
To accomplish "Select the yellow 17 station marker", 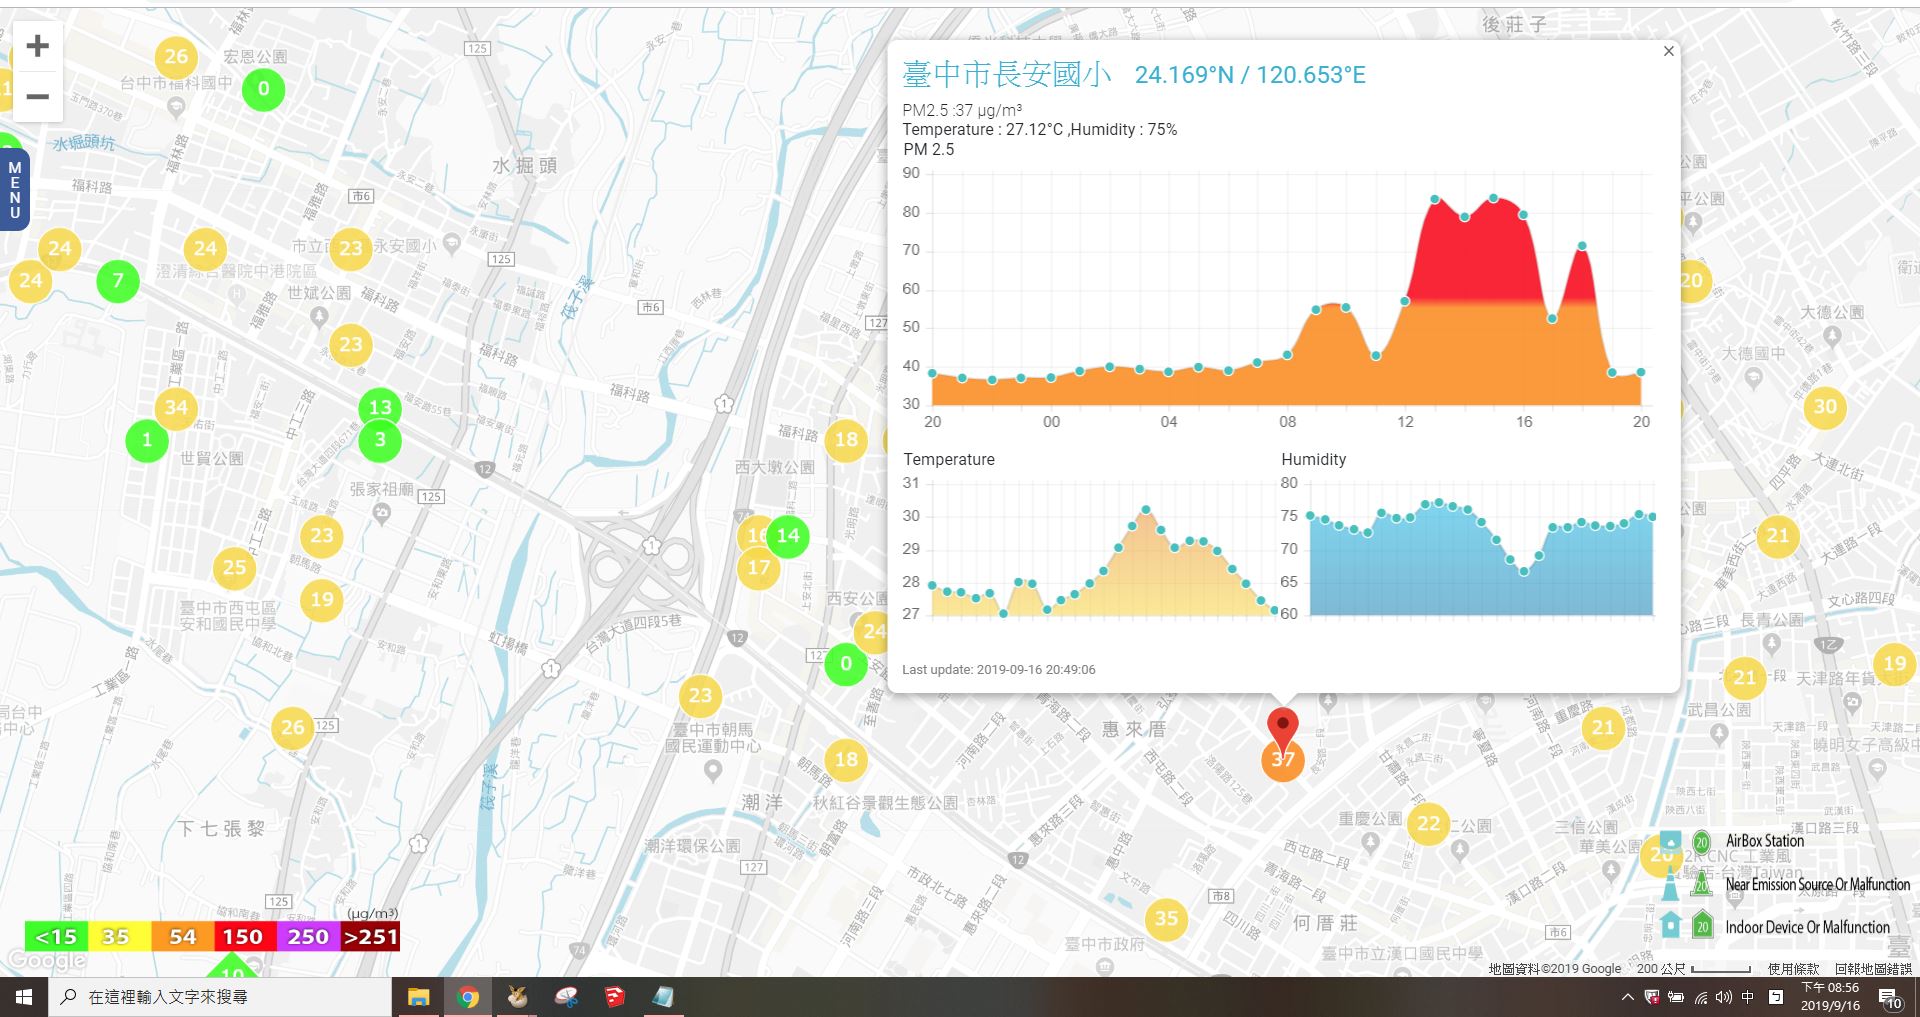I will pyautogui.click(x=759, y=568).
